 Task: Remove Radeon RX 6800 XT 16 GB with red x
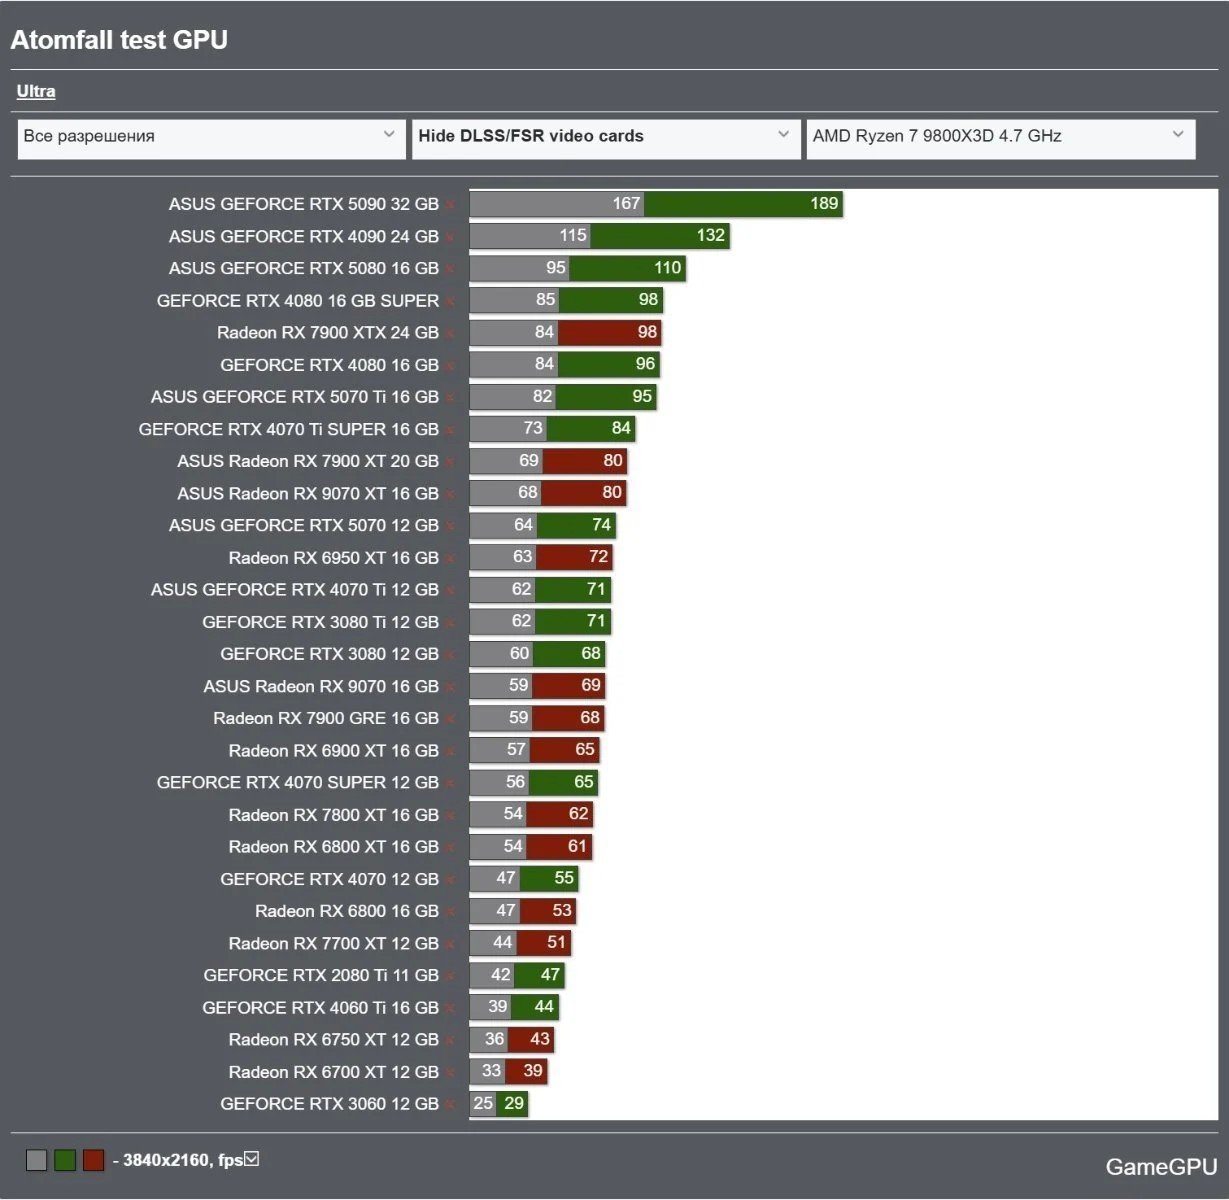451,848
